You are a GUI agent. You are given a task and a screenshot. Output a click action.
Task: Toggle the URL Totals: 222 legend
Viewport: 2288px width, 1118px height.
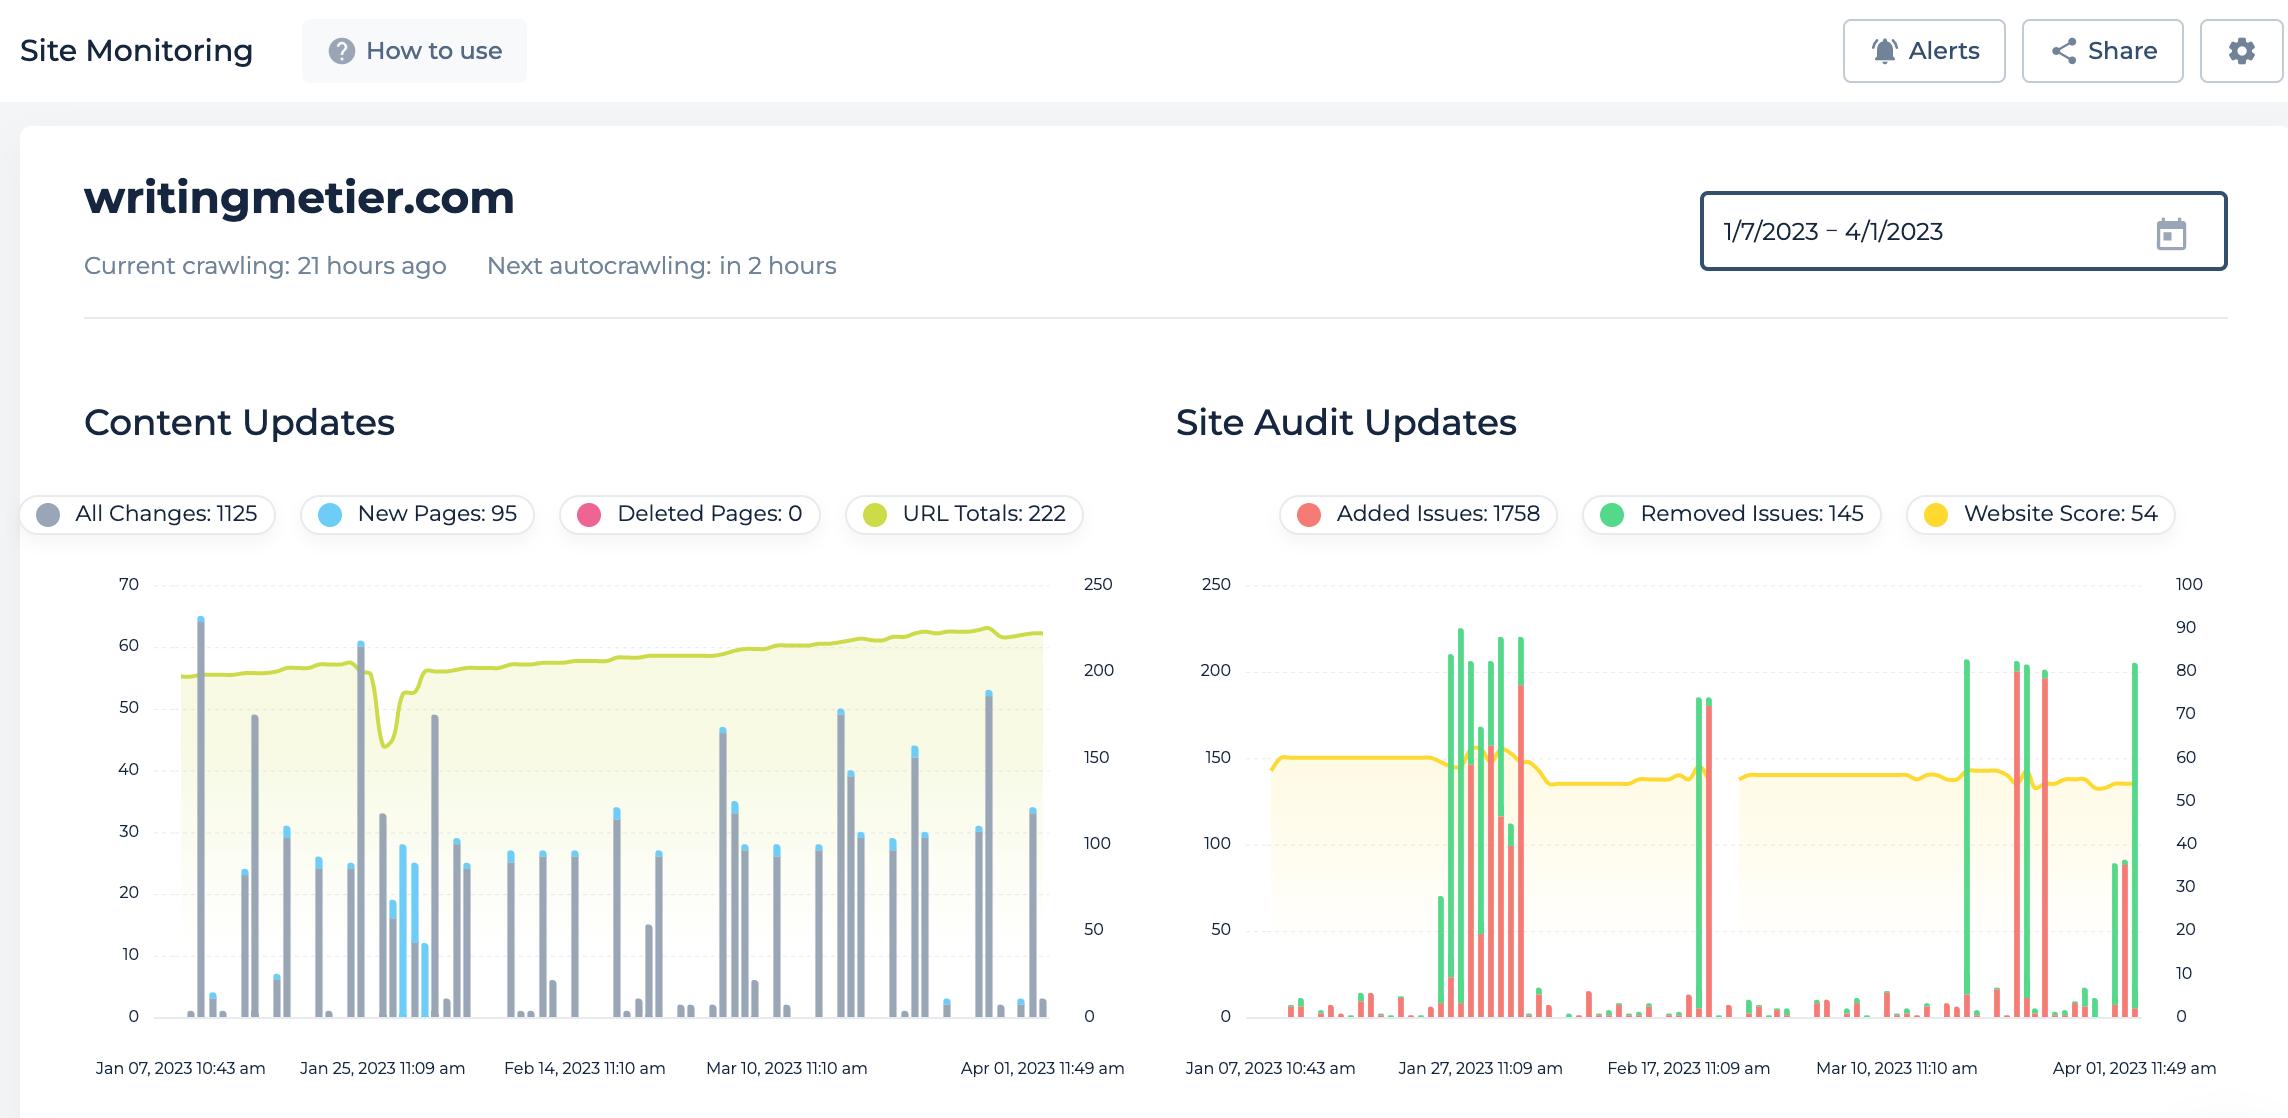[x=964, y=514]
